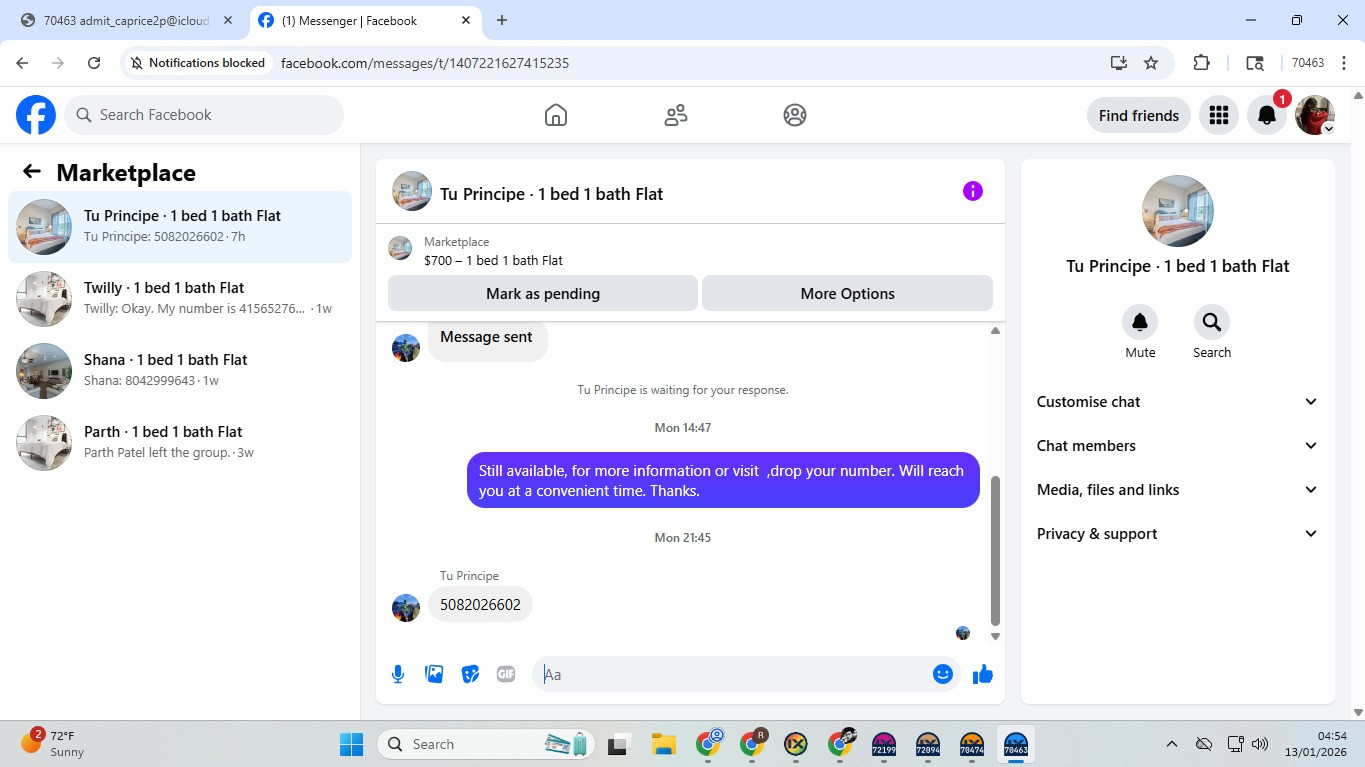Screen dimensions: 1365x767
Task: Open the Facebook menu grid icon
Action: (1218, 115)
